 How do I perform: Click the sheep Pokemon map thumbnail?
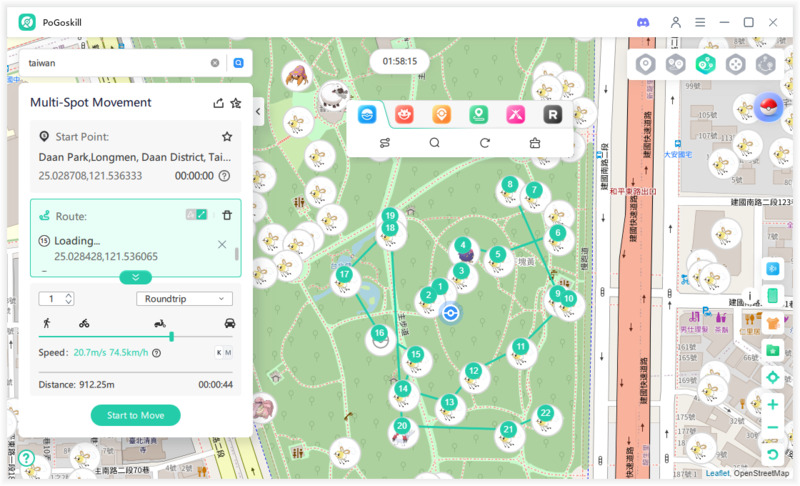click(334, 97)
